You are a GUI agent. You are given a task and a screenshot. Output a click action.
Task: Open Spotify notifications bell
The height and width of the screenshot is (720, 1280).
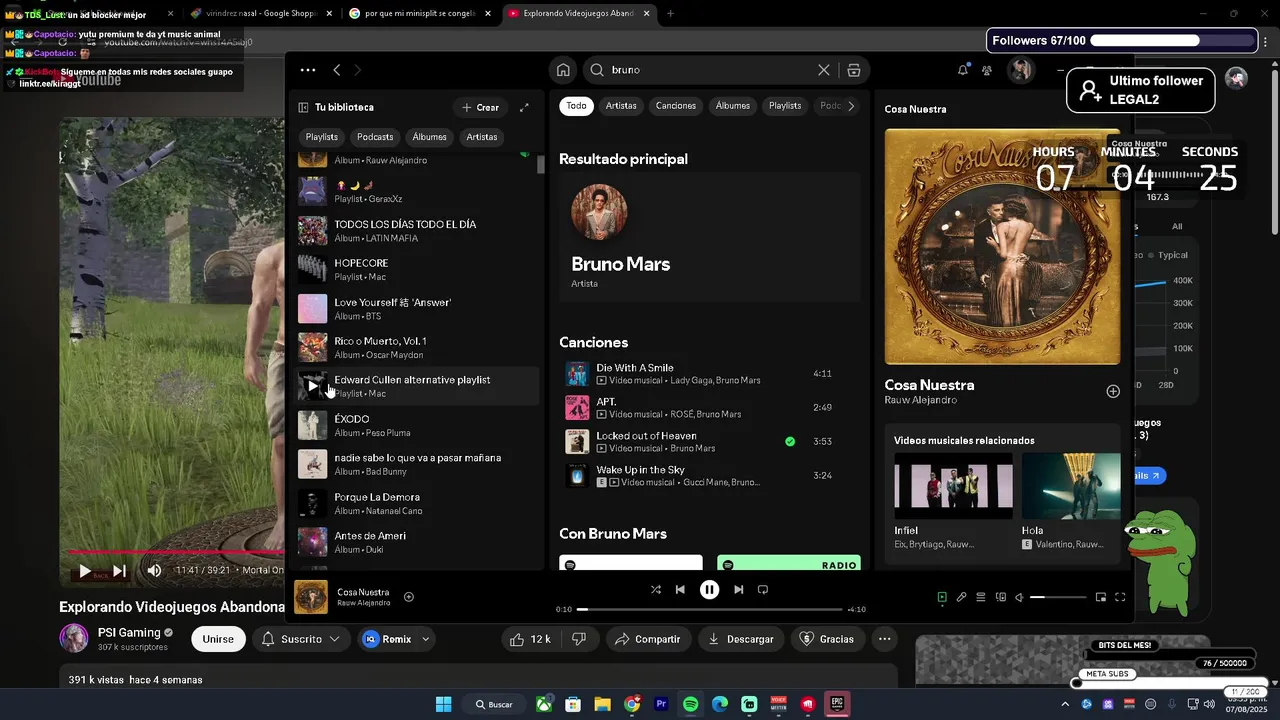(x=963, y=70)
